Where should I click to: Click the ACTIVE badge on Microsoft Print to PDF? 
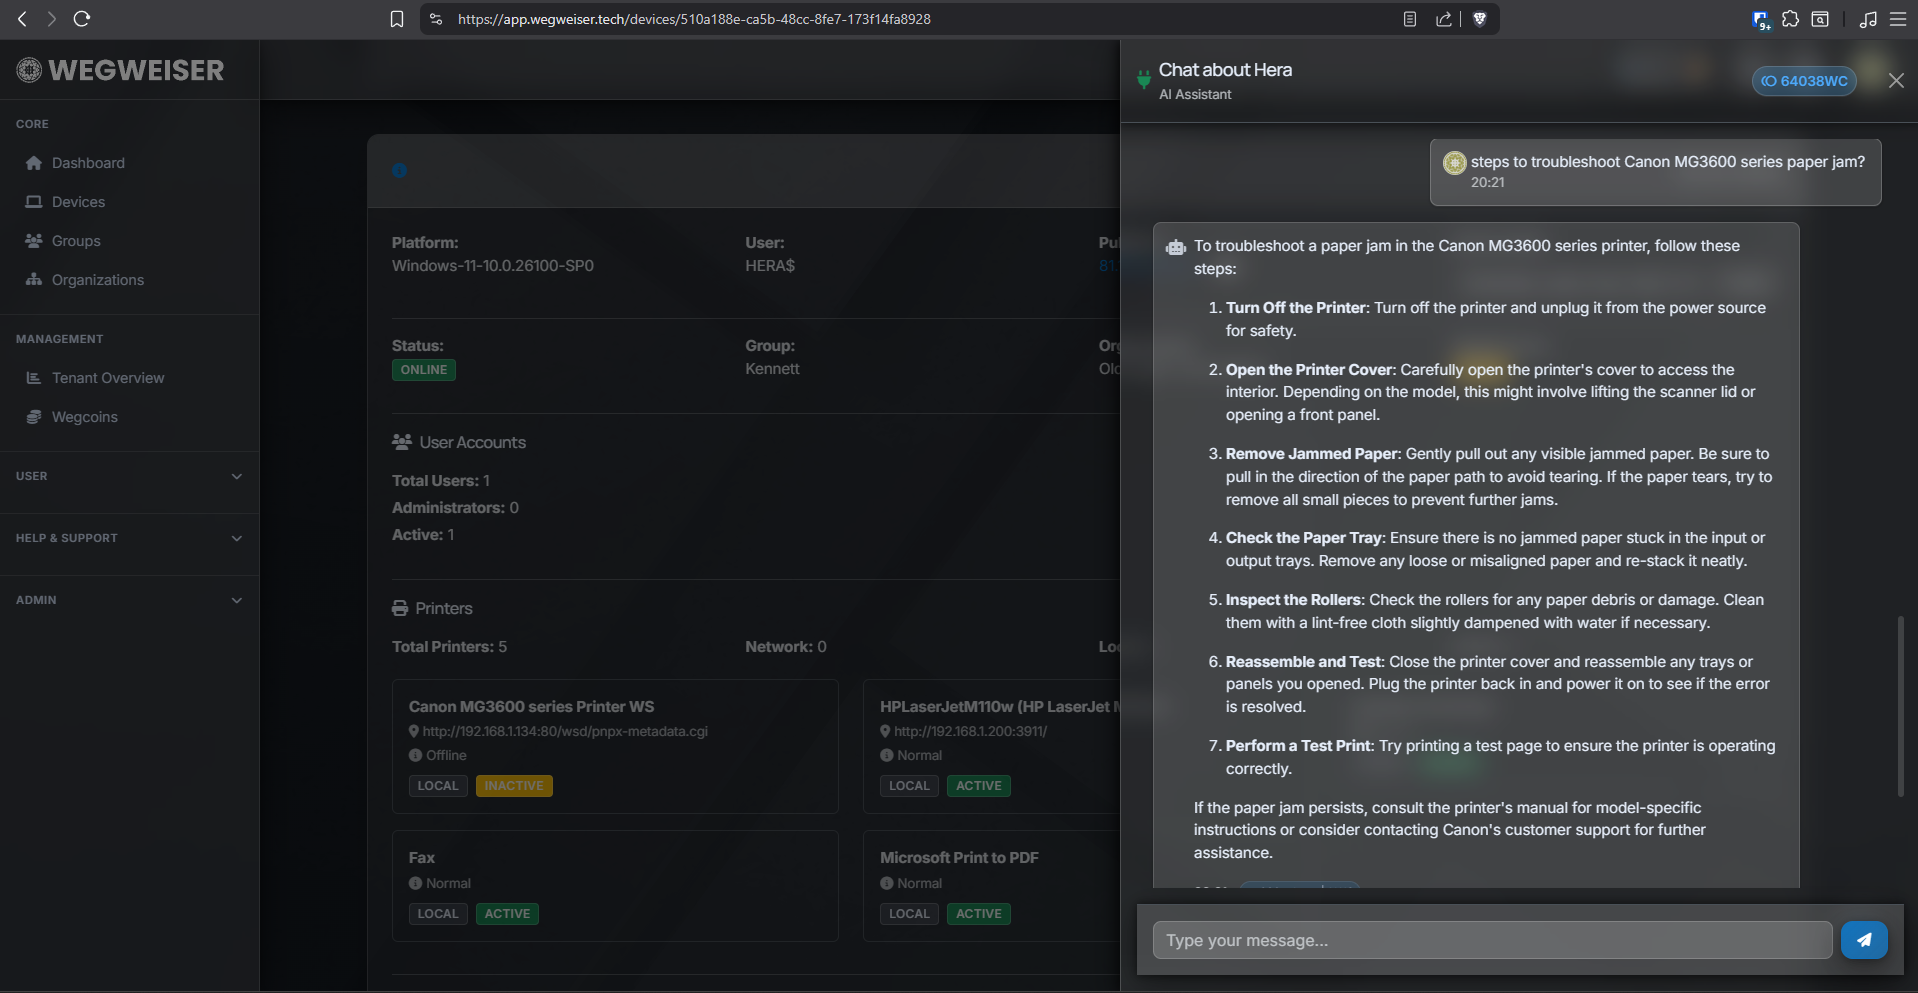(x=979, y=914)
